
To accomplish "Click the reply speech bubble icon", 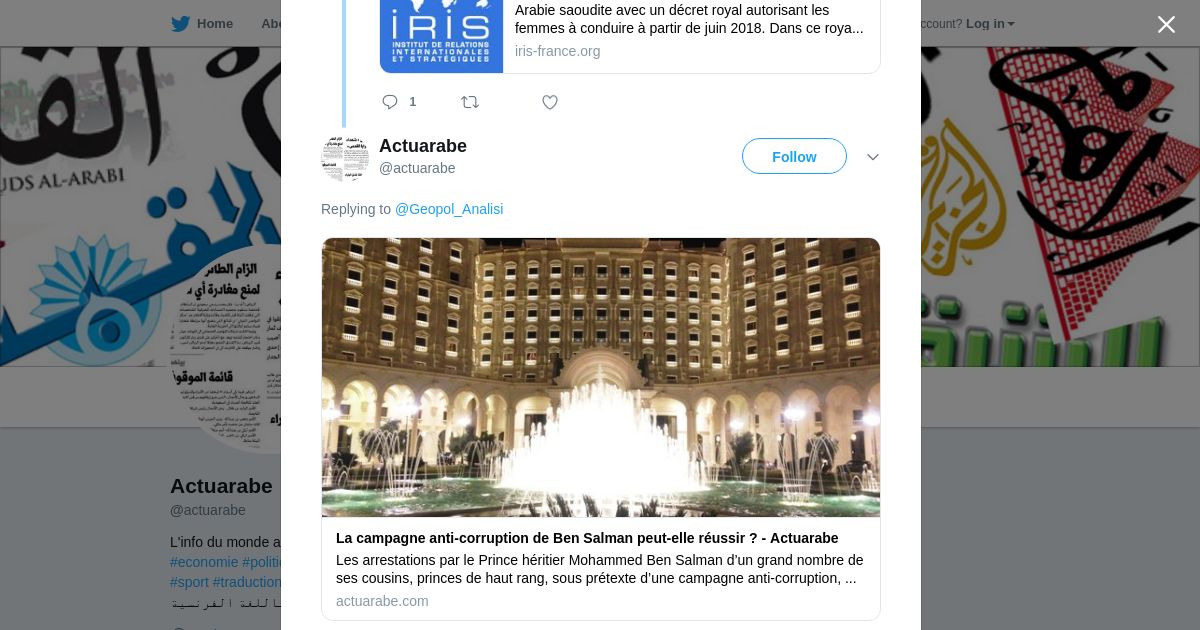I will (x=390, y=102).
